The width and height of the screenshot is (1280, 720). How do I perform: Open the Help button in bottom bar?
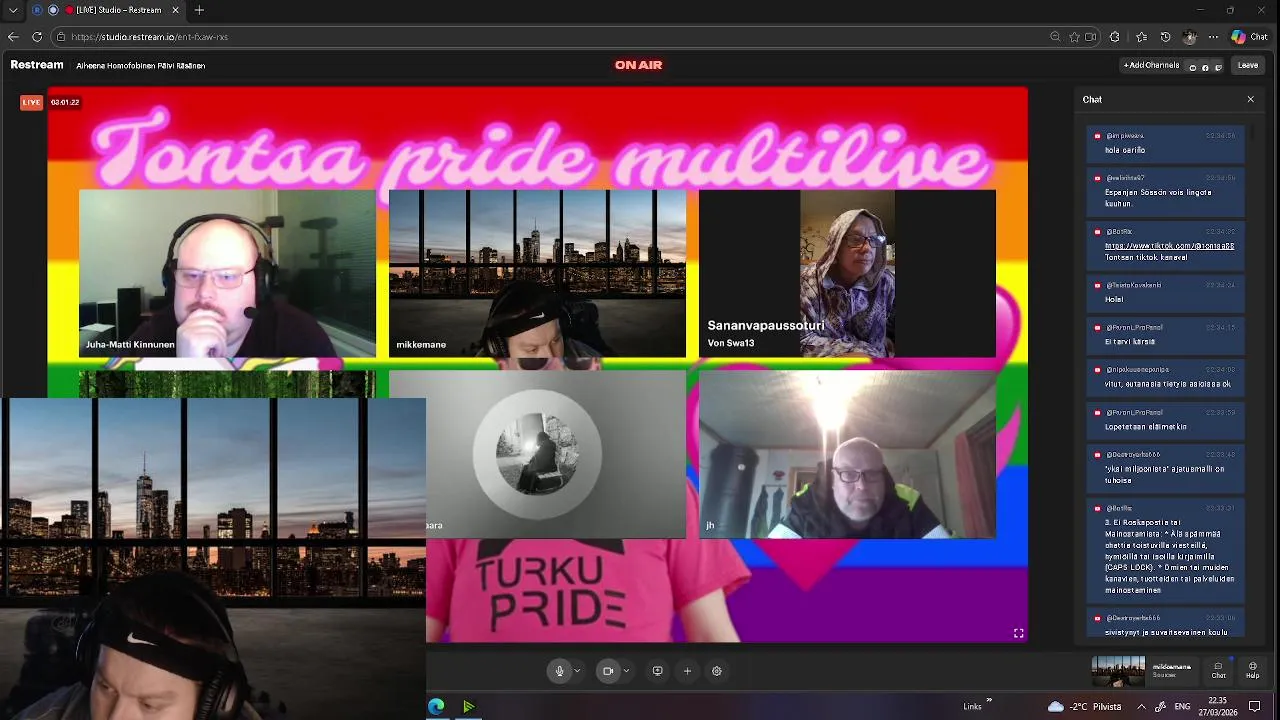point(1253,670)
